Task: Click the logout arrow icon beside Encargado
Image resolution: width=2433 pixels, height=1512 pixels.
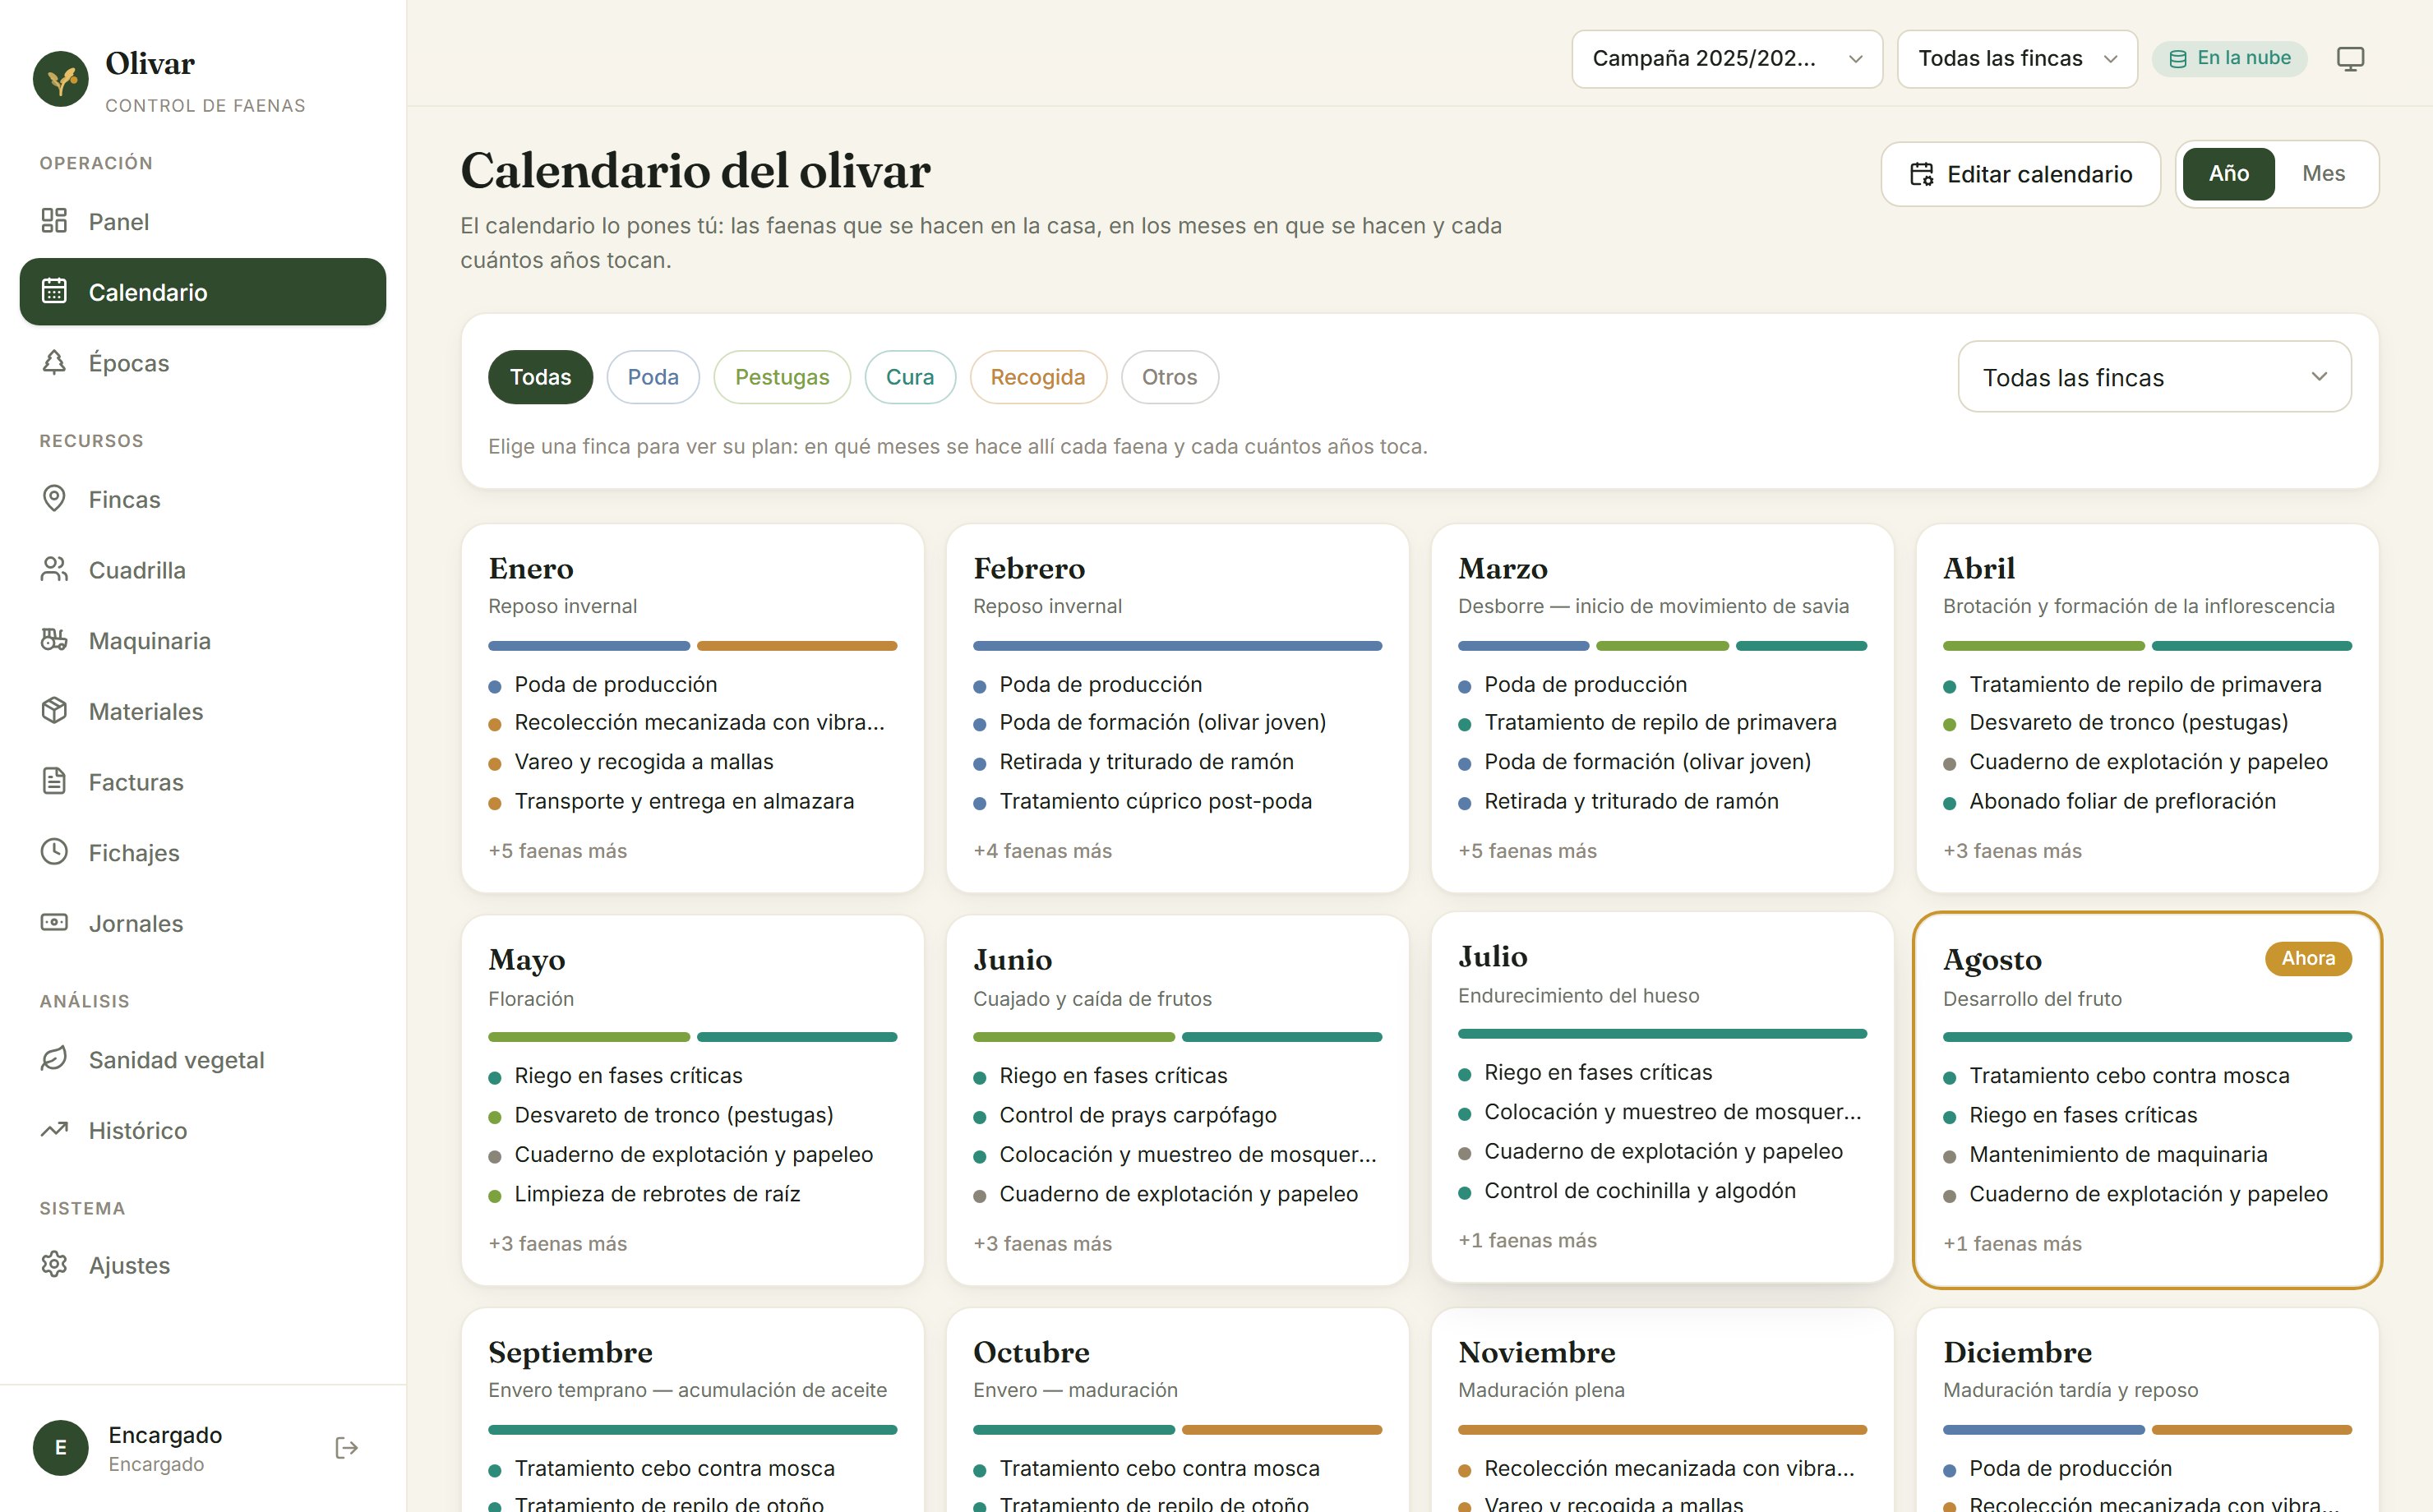Action: point(347,1448)
